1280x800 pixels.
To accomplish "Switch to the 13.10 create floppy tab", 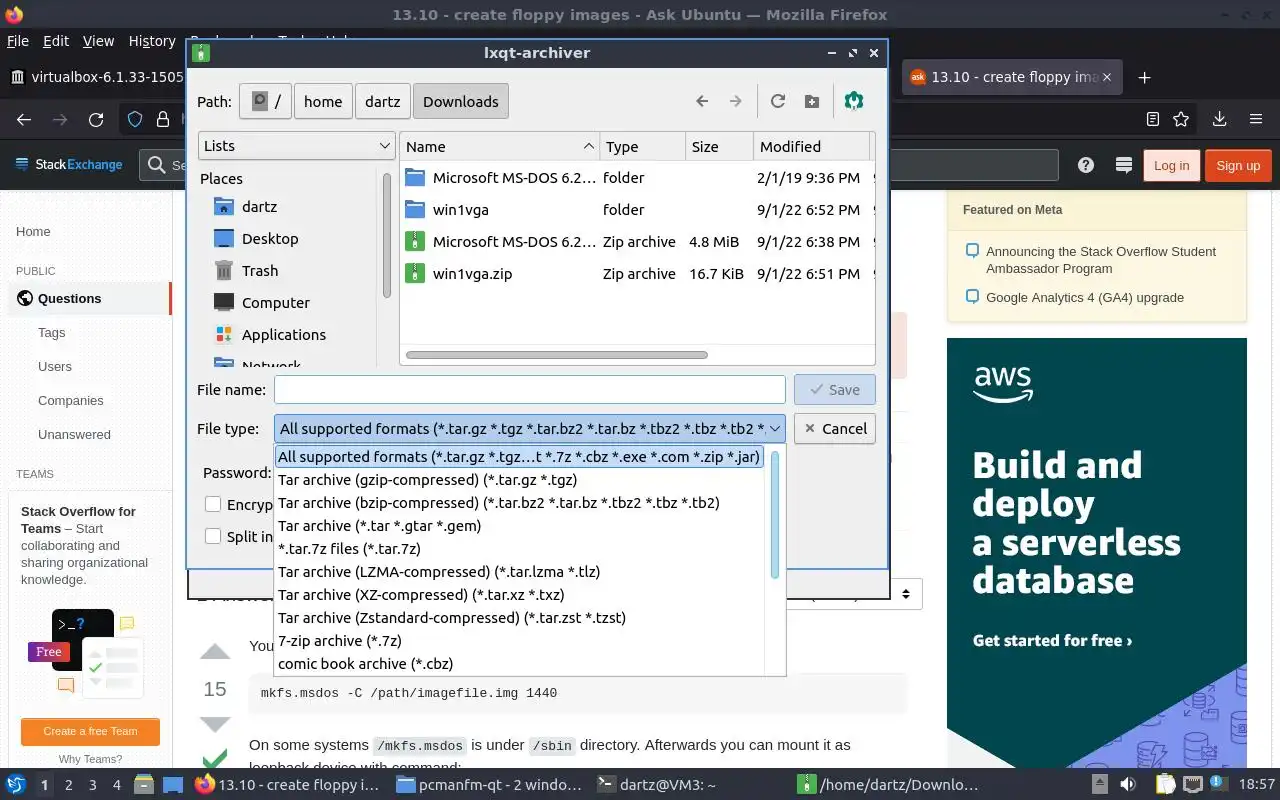I will point(1012,77).
